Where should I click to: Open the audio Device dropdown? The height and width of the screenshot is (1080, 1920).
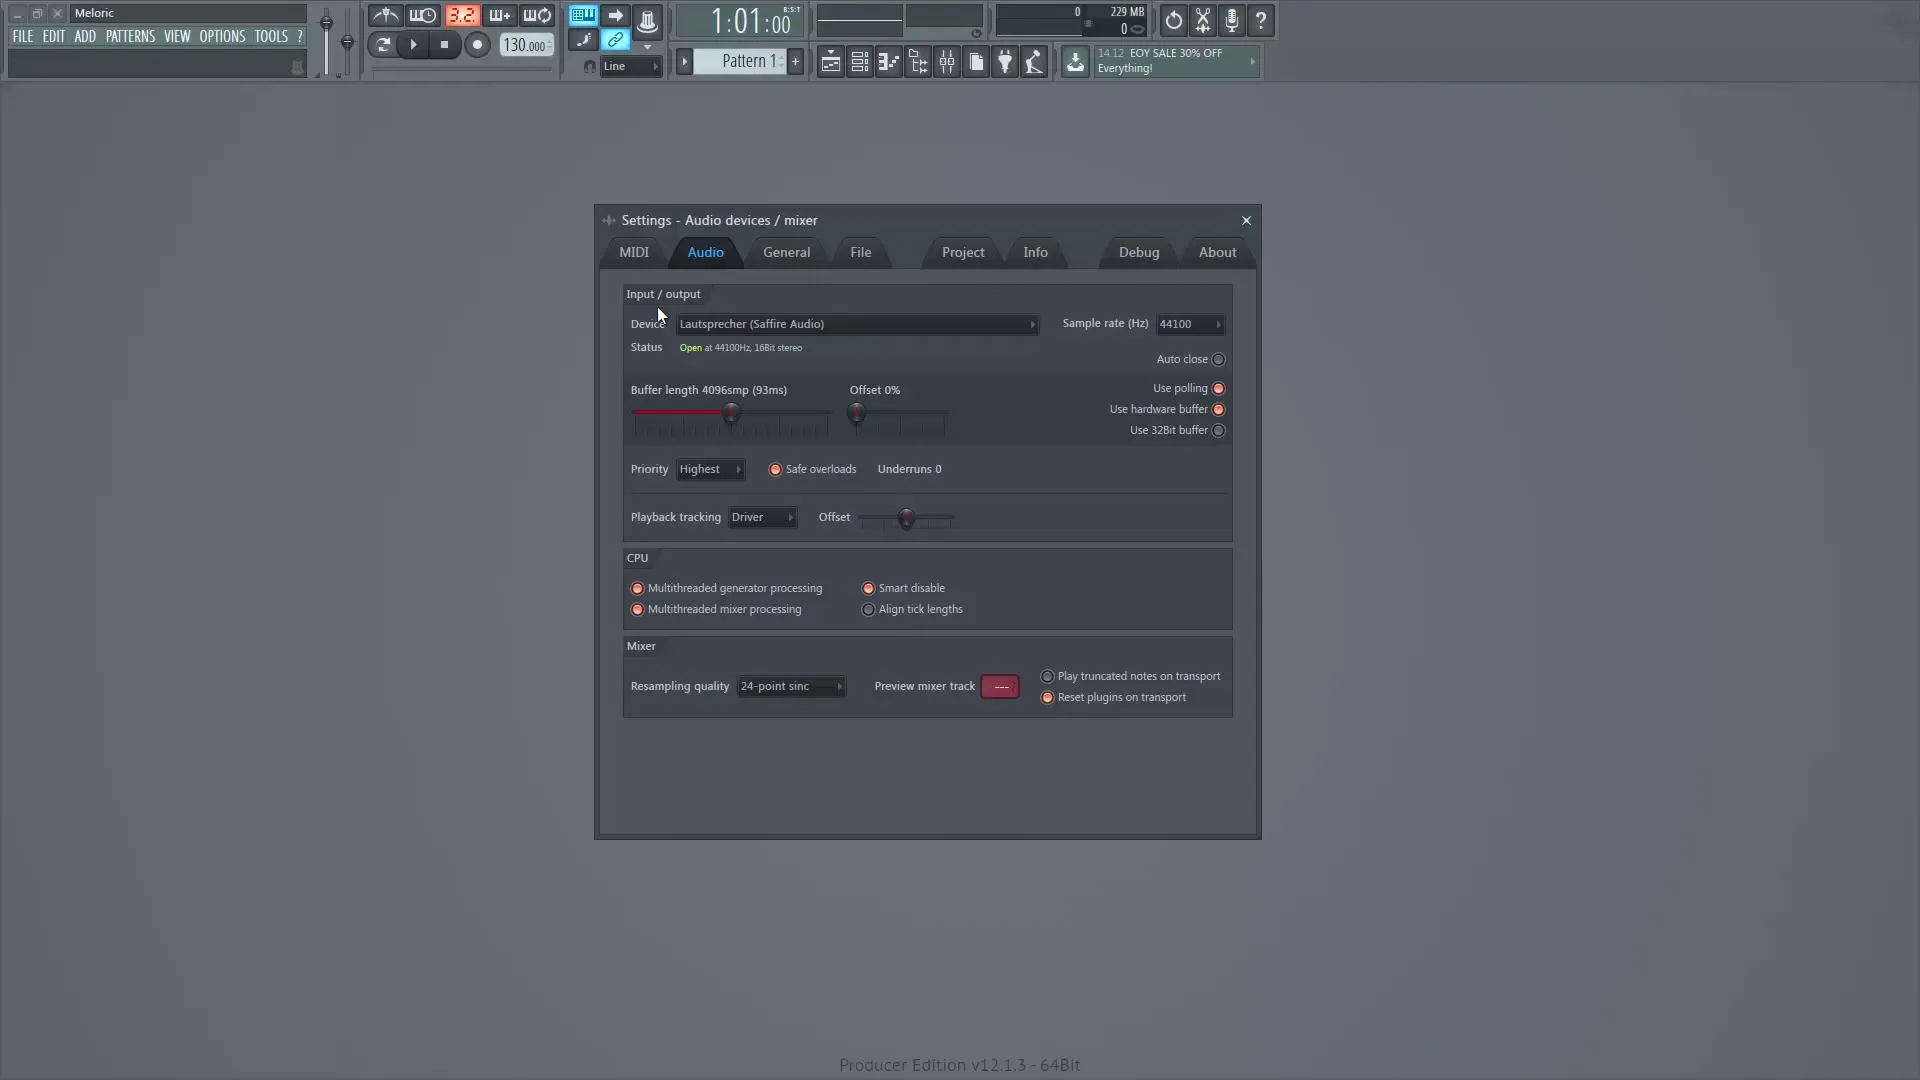[x=858, y=324]
